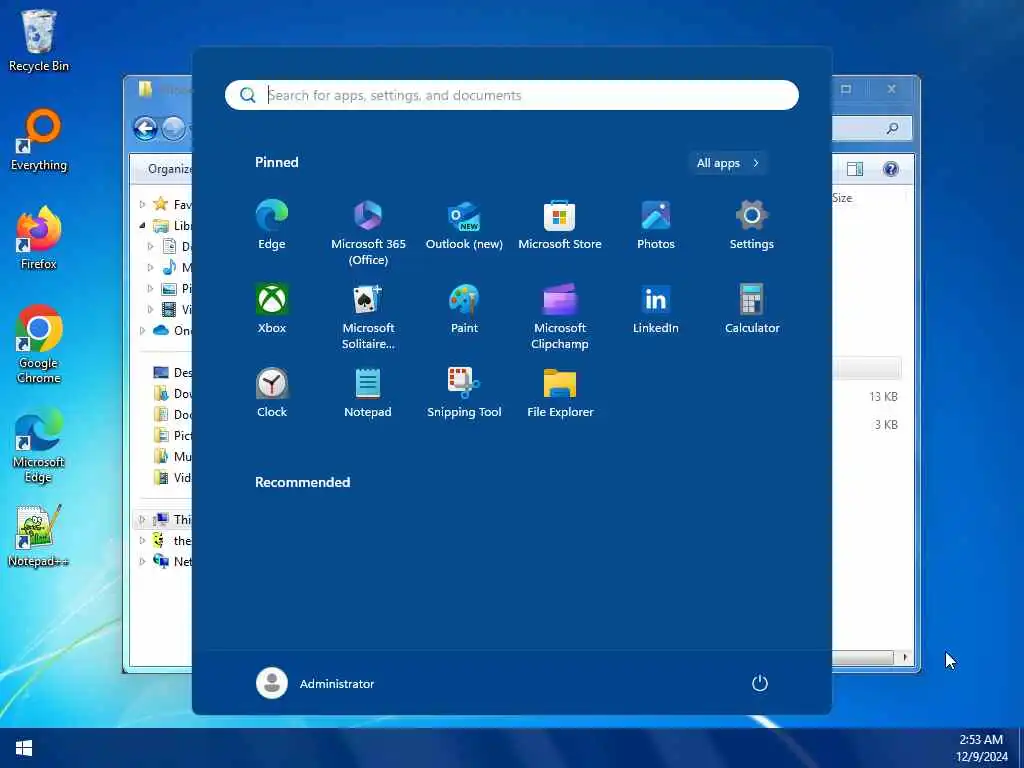The width and height of the screenshot is (1024, 768).
Task: Launch Calculator pinned app
Action: coord(752,309)
